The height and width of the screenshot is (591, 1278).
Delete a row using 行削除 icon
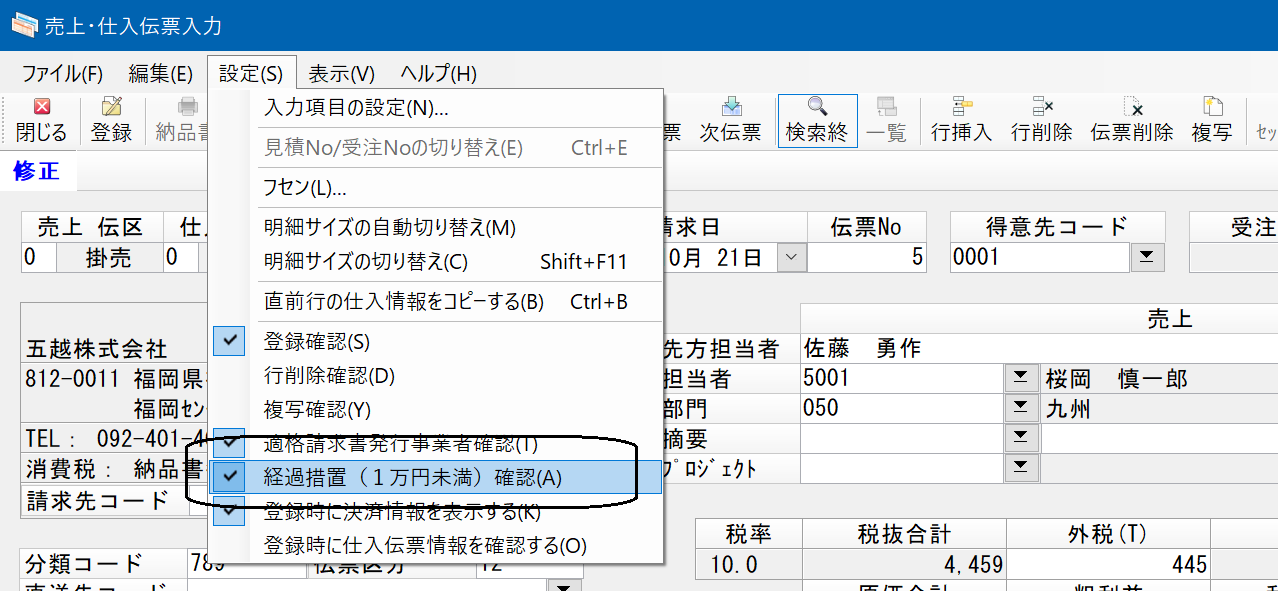click(1041, 120)
